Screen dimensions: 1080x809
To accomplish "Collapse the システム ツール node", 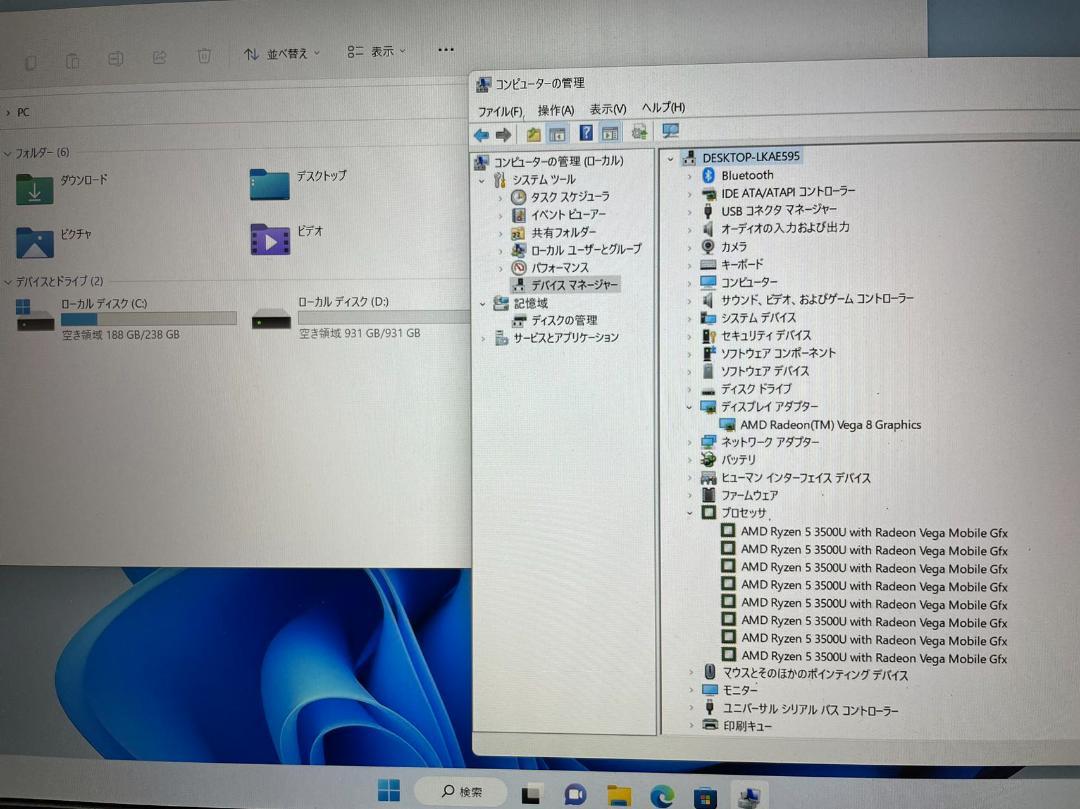I will click(x=482, y=180).
